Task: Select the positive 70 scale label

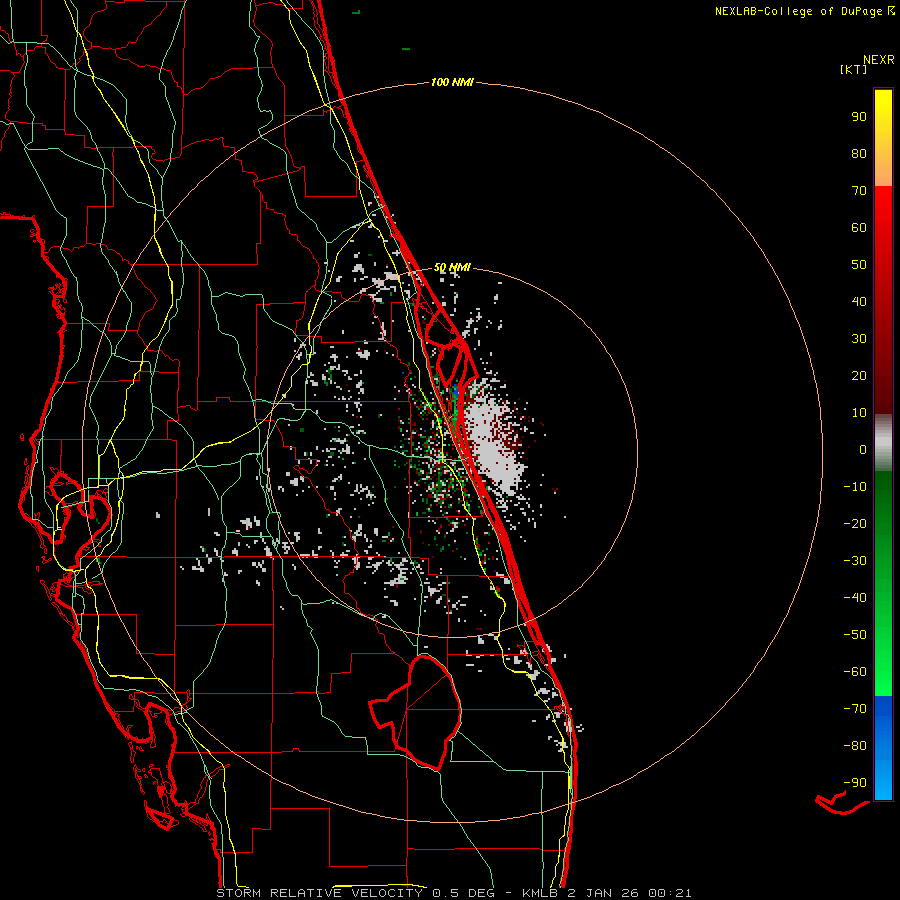Action: point(859,191)
